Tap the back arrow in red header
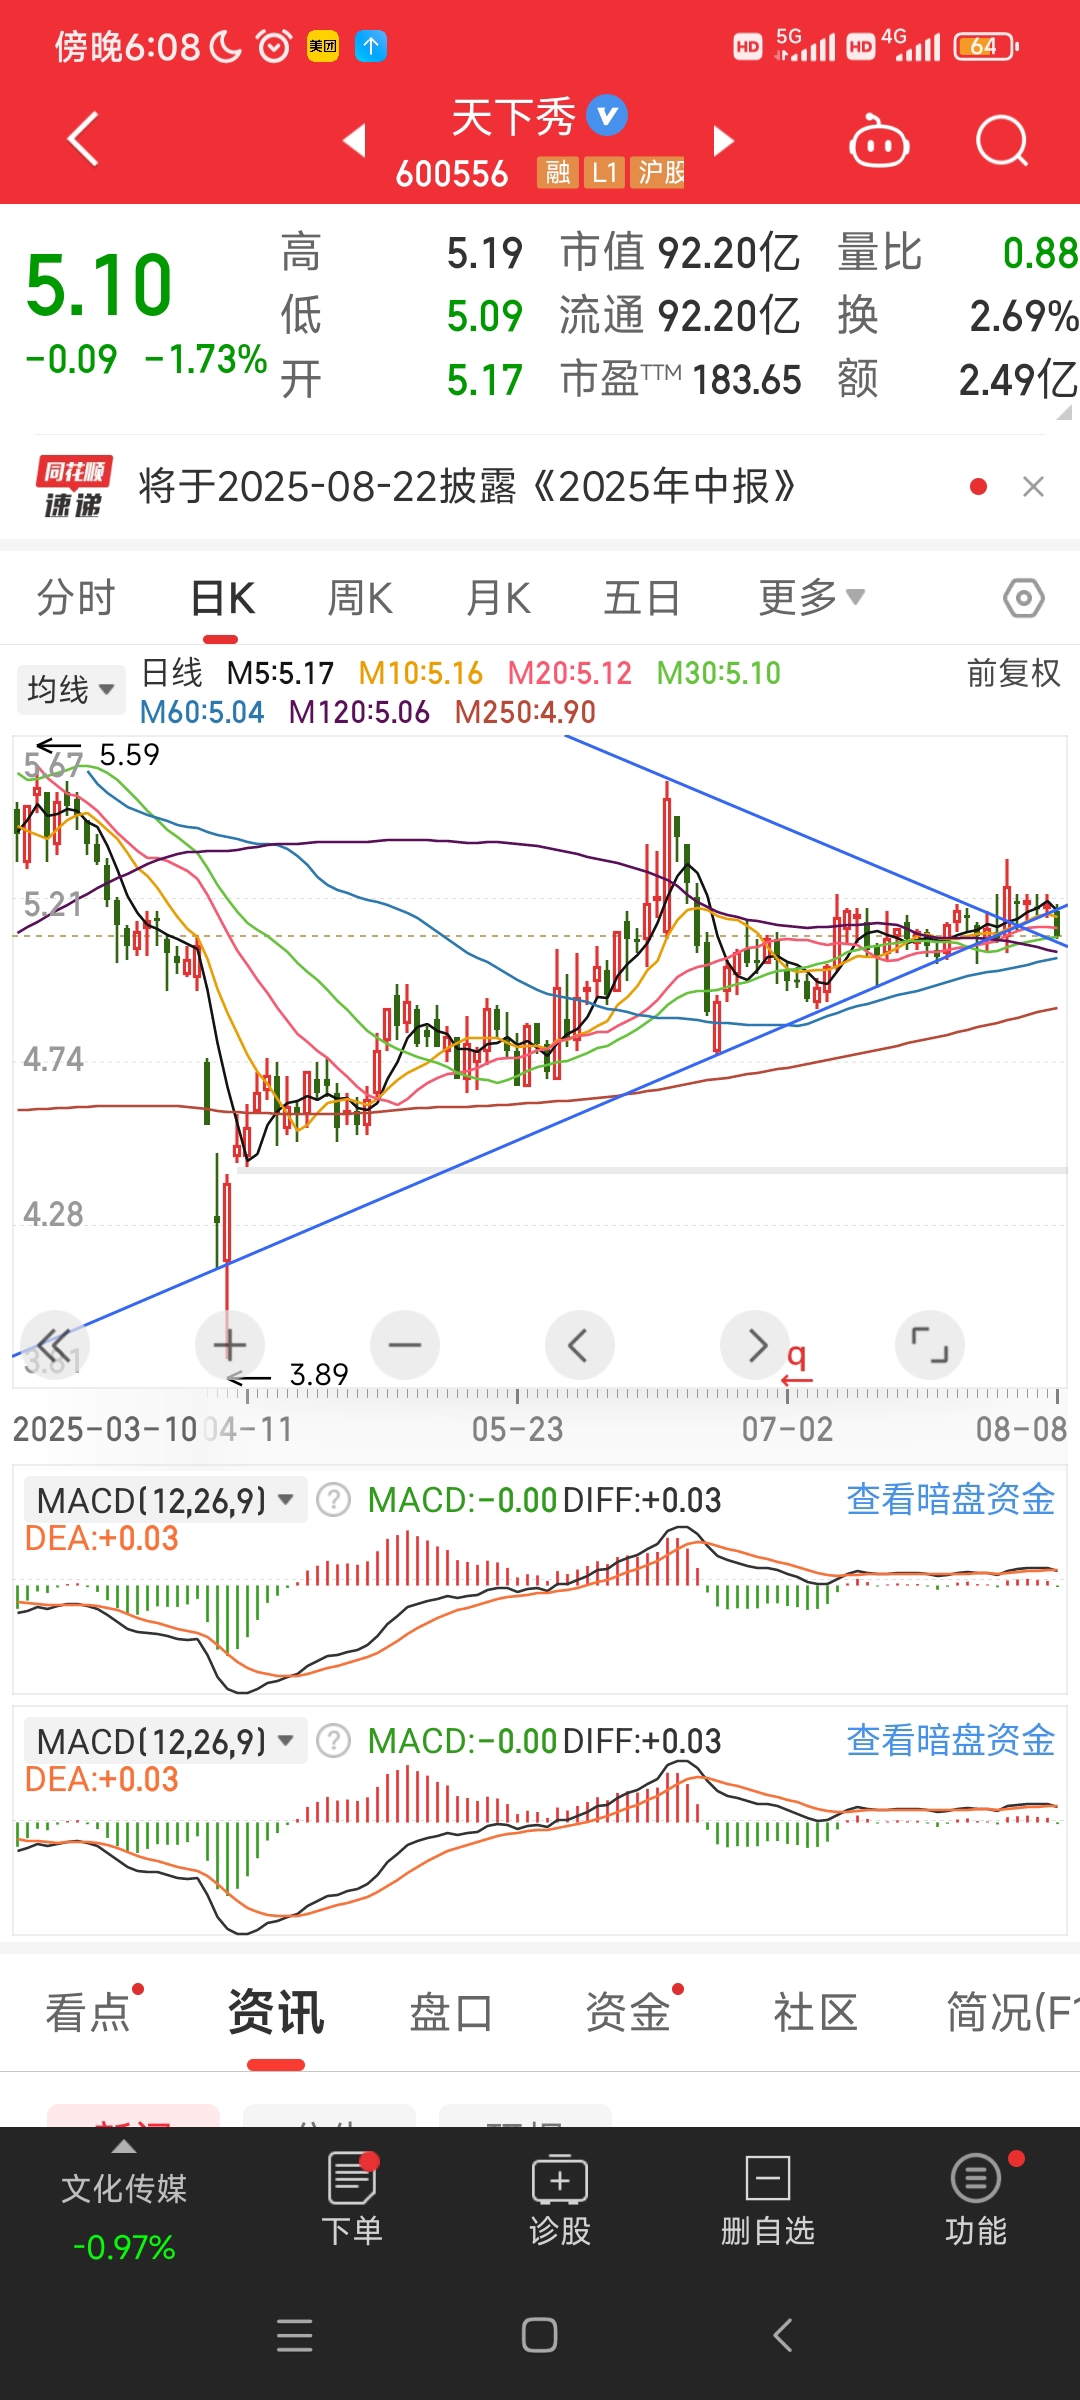The image size is (1080, 2400). pyautogui.click(x=83, y=139)
